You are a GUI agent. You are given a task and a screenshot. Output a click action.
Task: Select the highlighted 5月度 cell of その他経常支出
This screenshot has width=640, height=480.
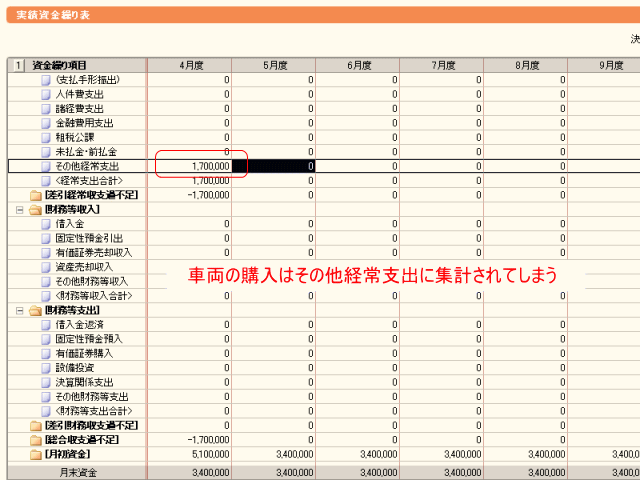(x=274, y=167)
